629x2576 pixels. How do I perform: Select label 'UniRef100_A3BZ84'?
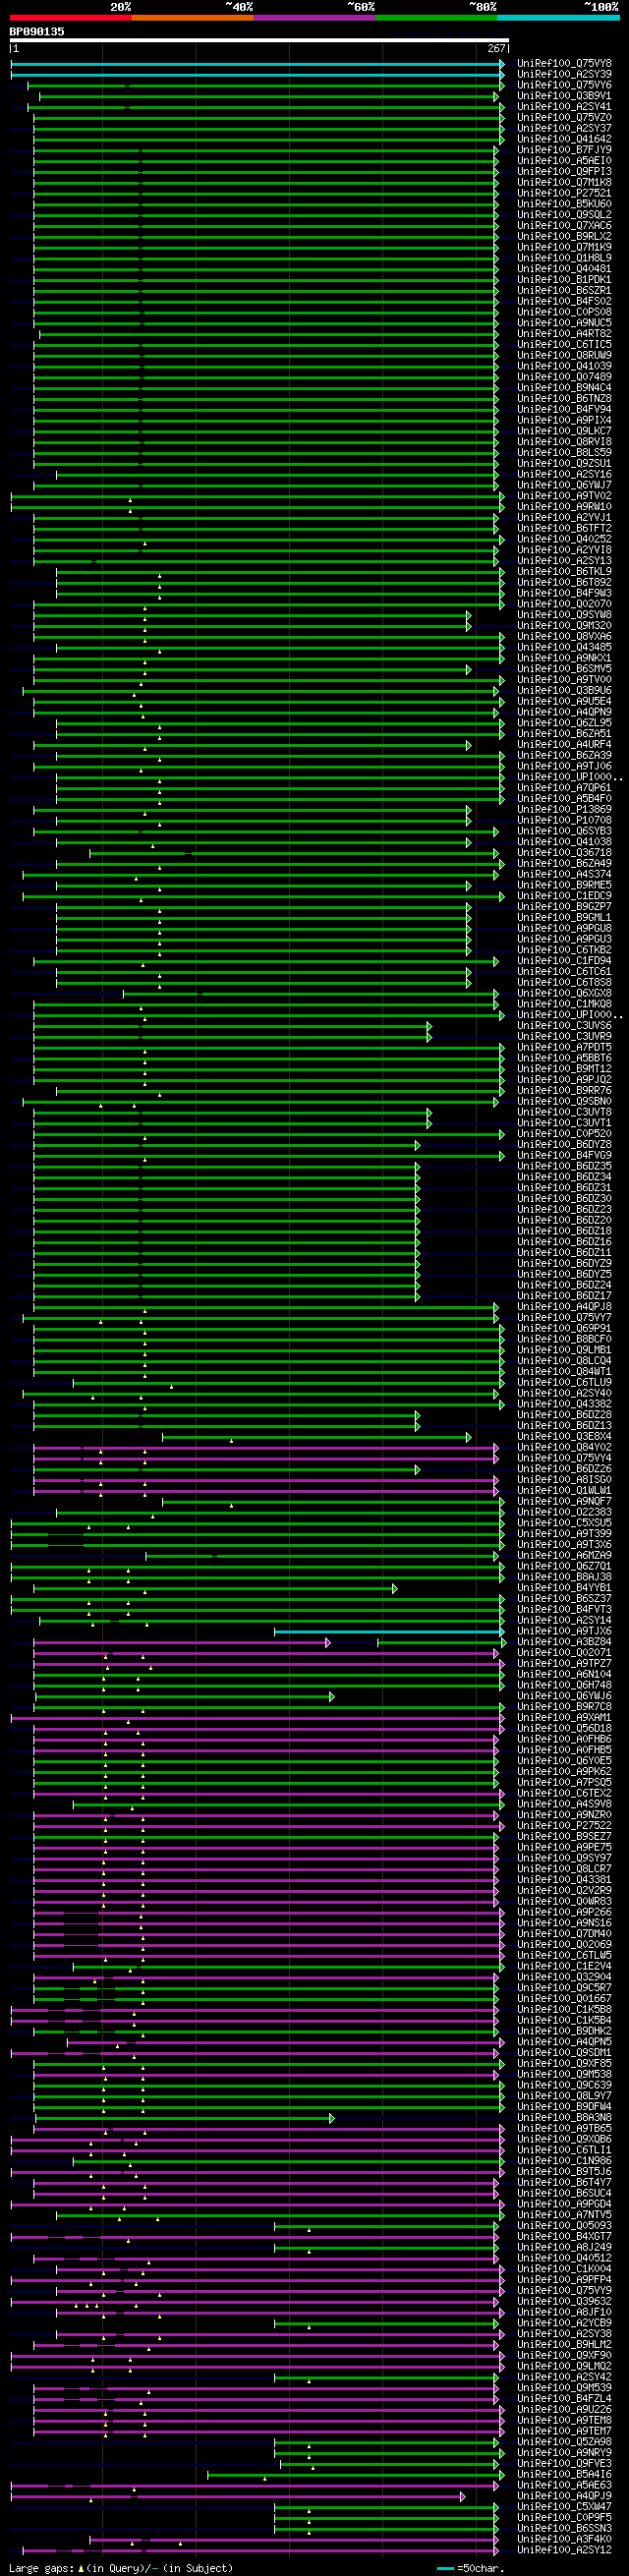[564, 1642]
